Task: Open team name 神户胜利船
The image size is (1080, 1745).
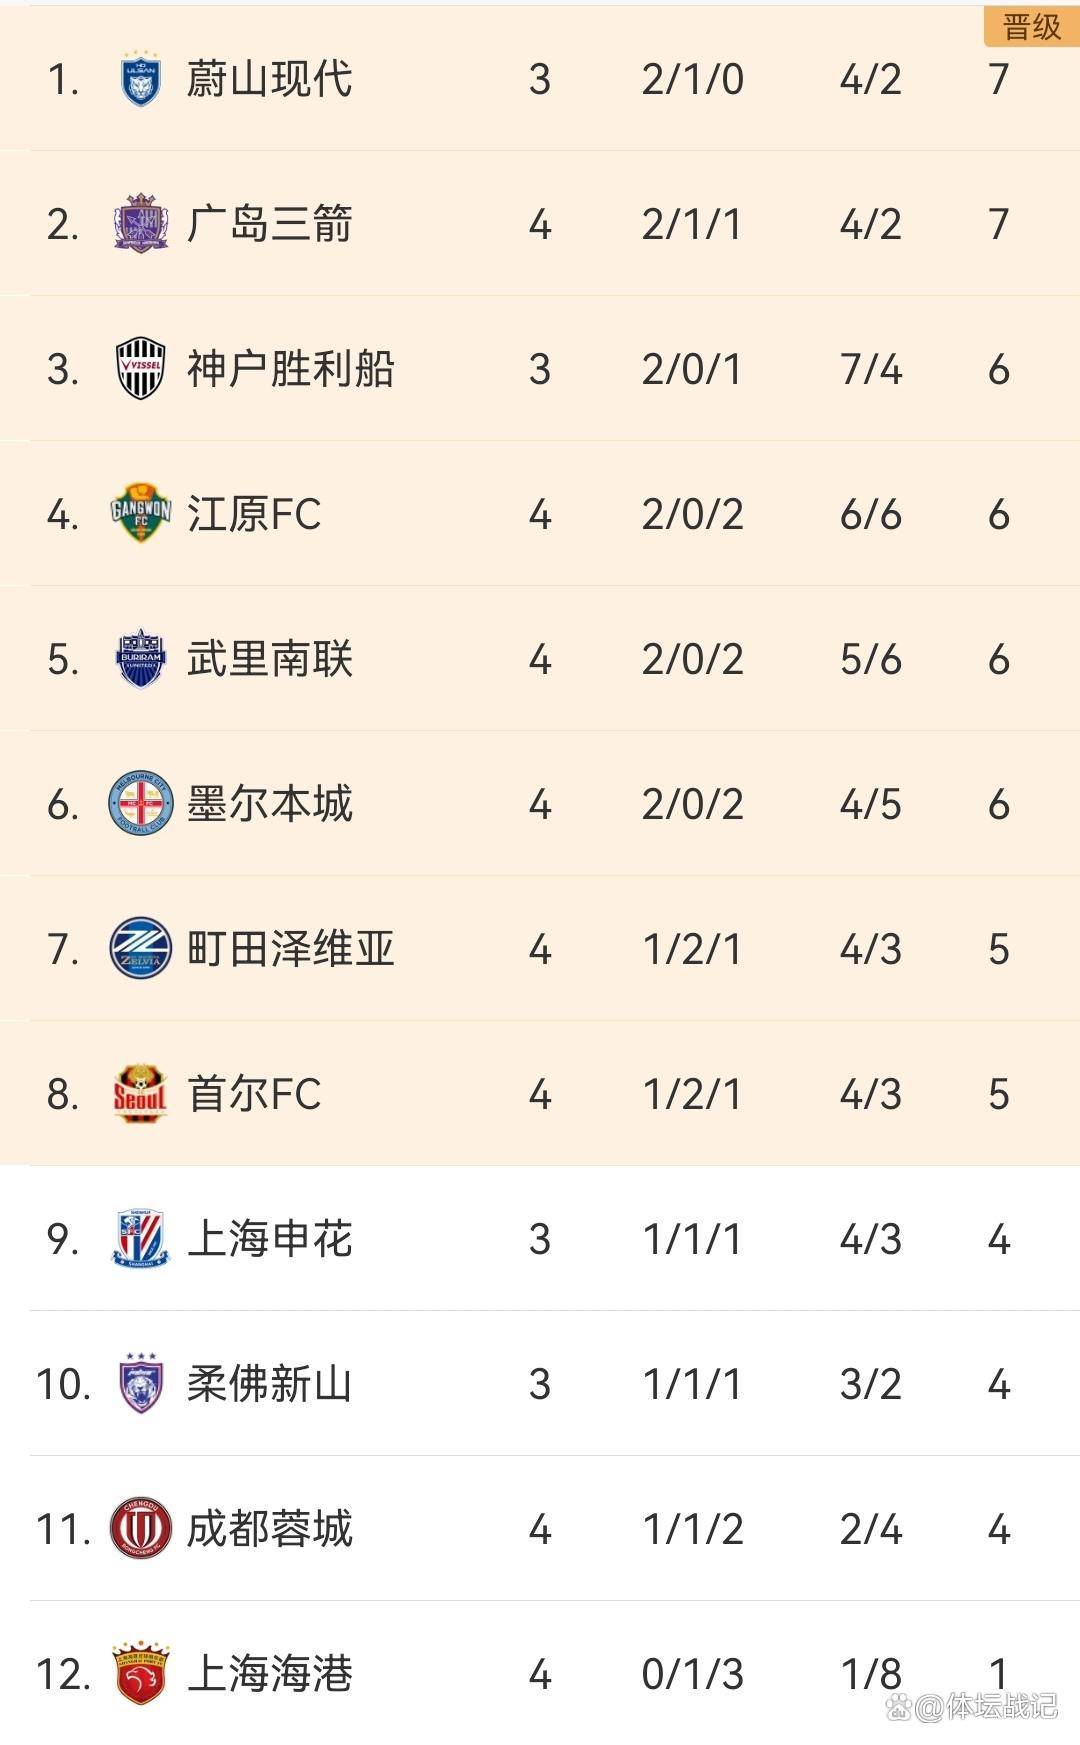Action: 290,369
